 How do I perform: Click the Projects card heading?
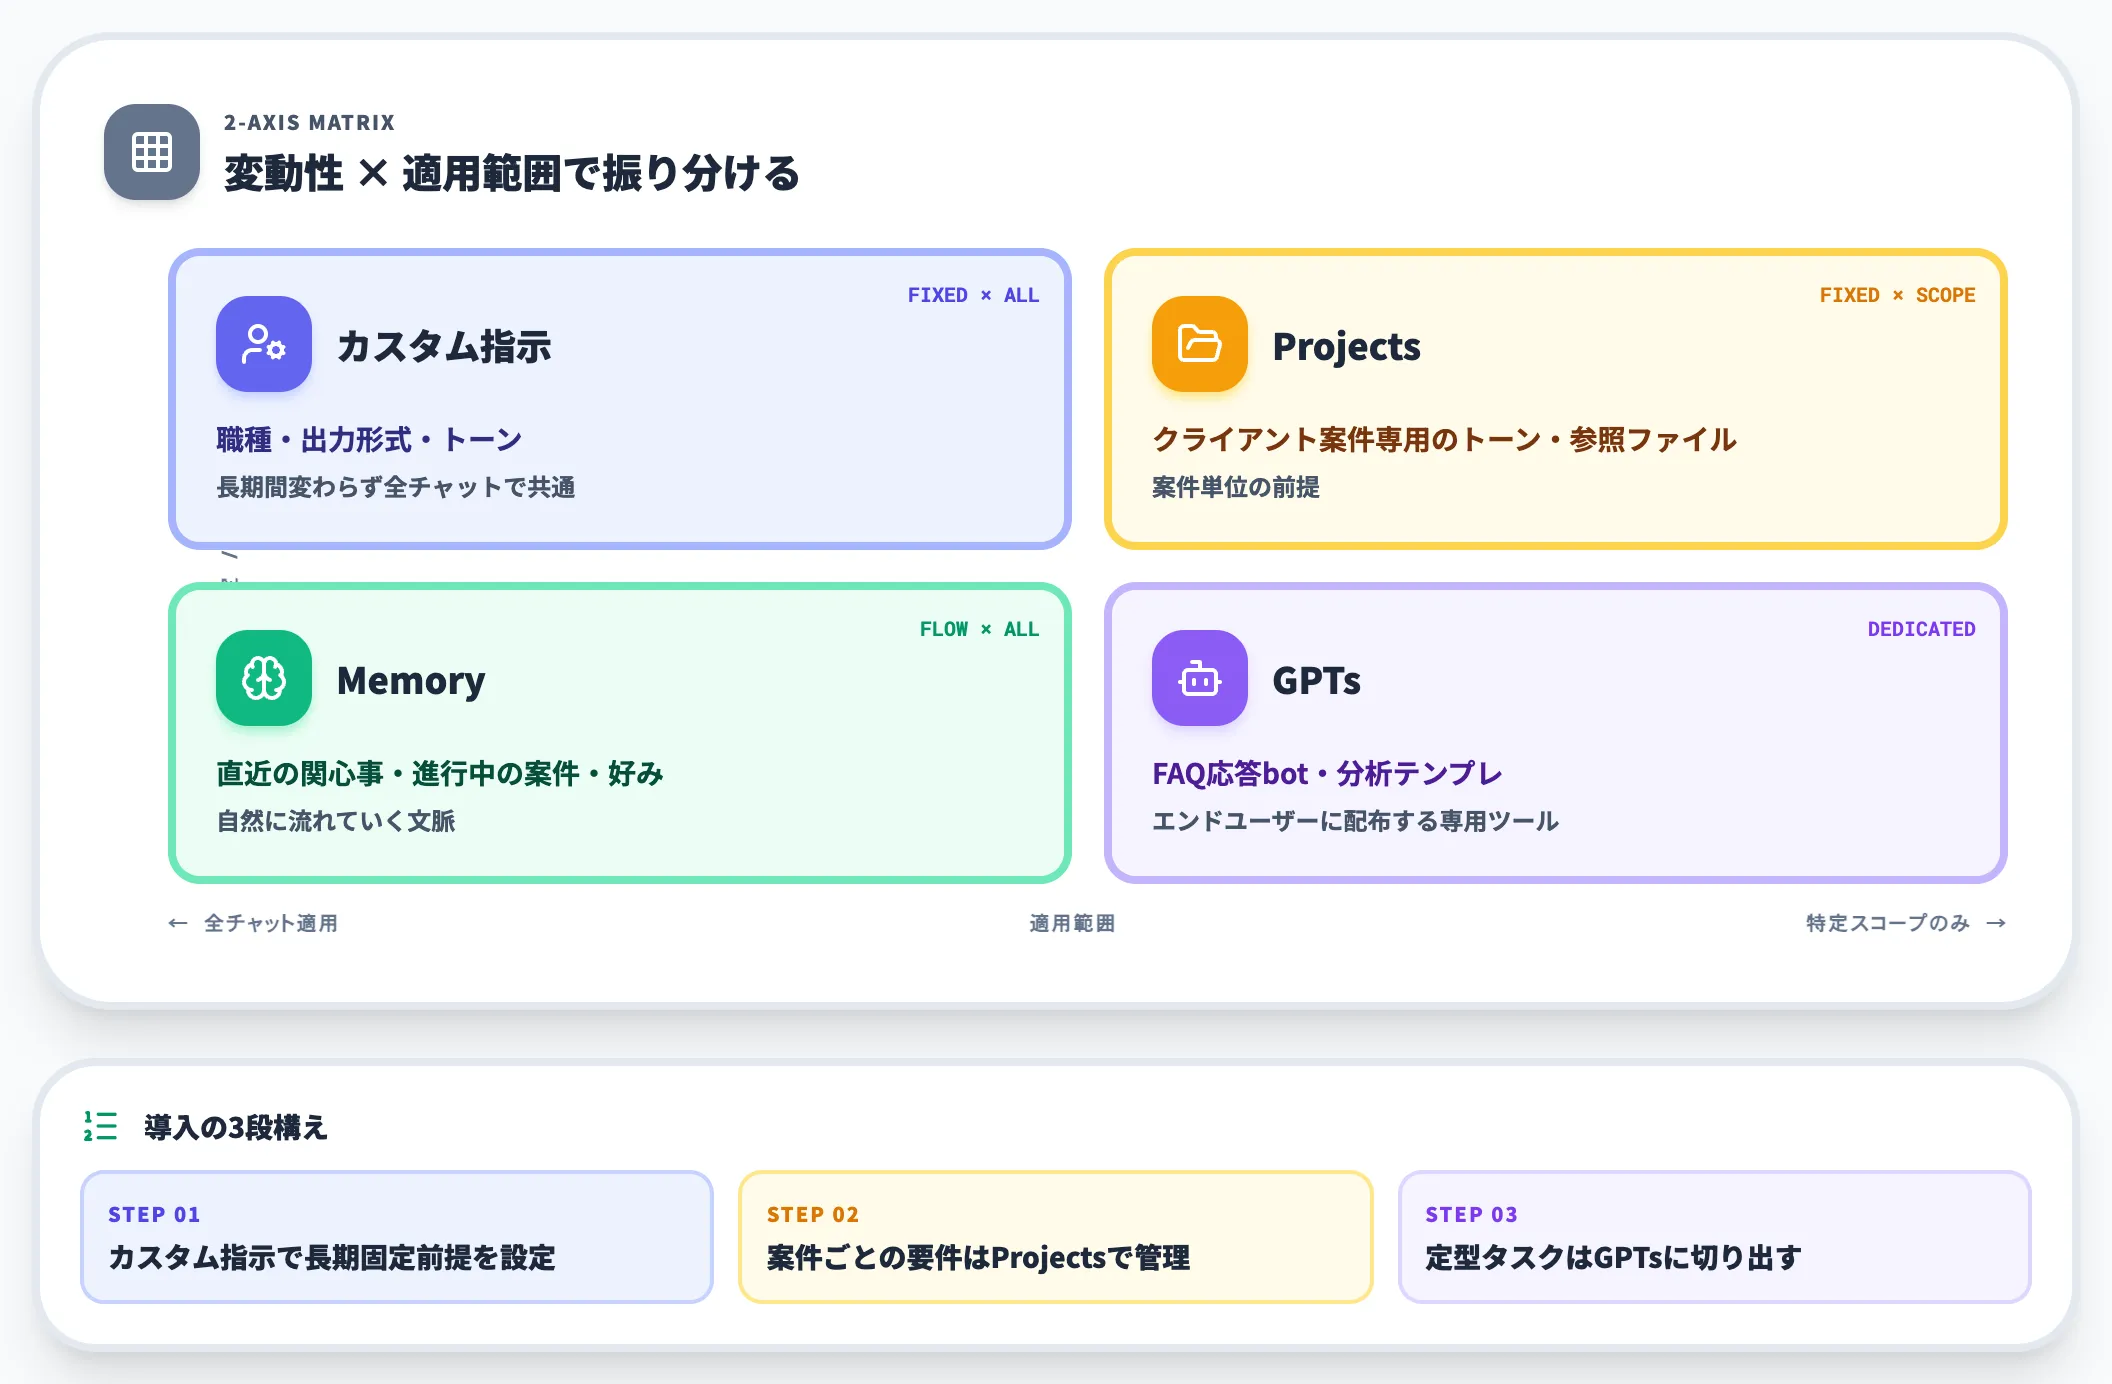click(x=1346, y=346)
